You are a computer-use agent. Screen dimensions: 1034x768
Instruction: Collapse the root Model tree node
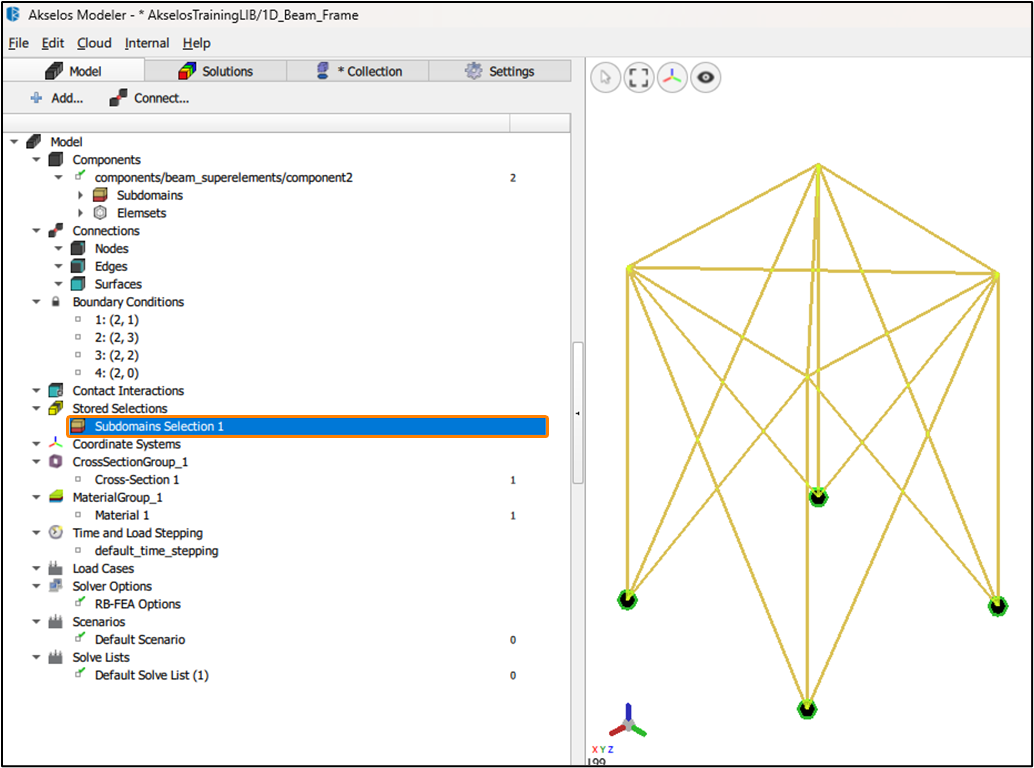point(14,142)
